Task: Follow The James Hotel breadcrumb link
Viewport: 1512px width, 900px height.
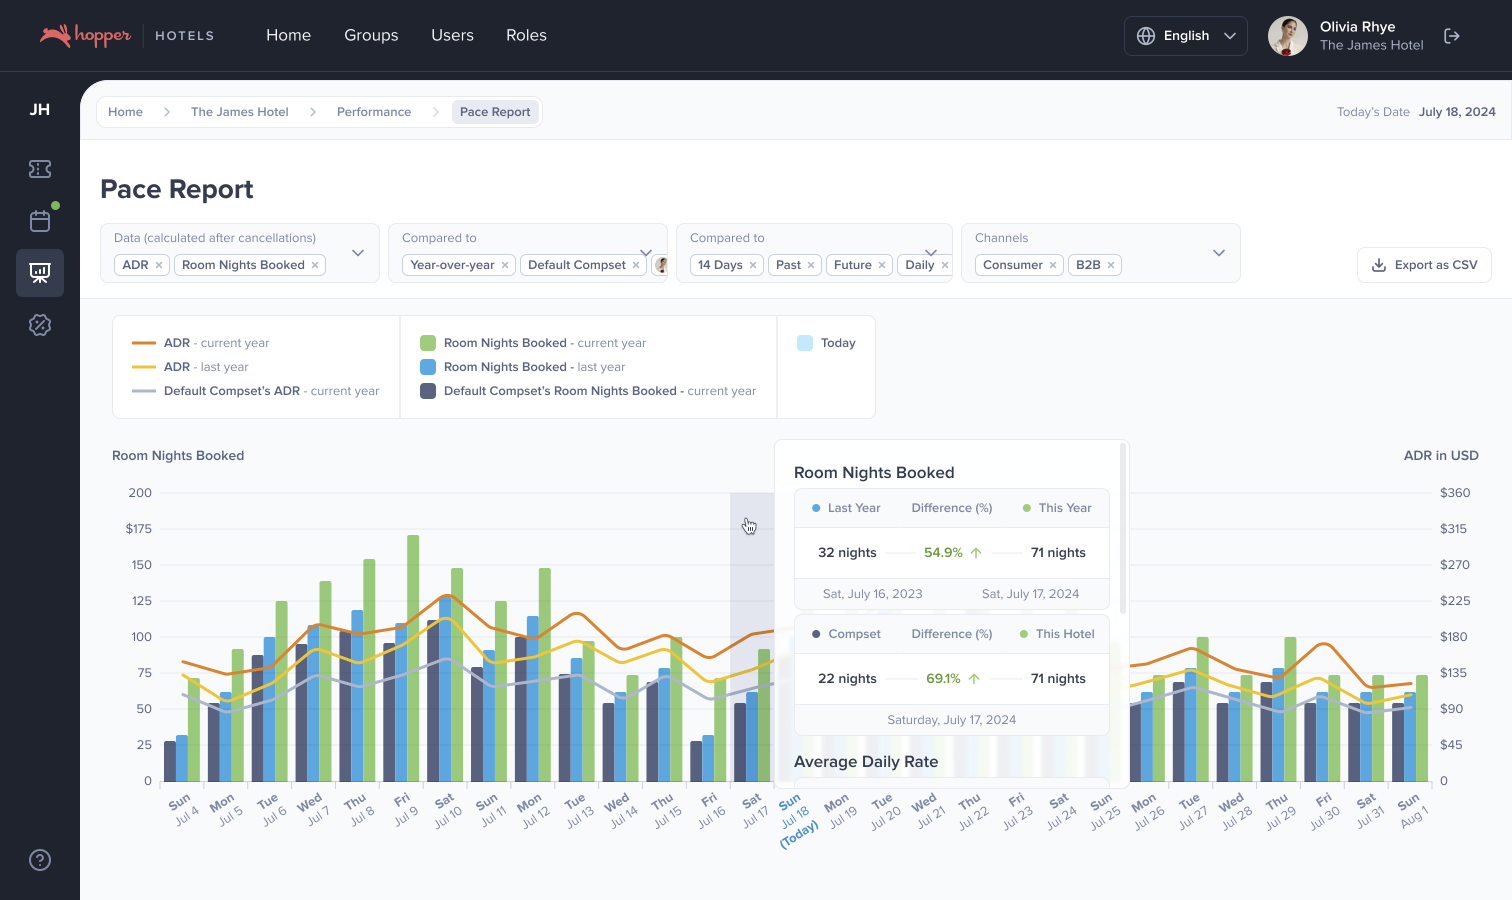Action: [x=239, y=112]
